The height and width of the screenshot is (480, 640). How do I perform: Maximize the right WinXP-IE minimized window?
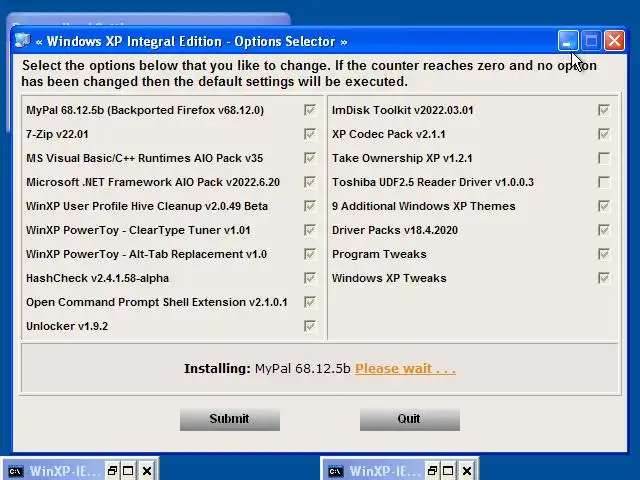click(x=448, y=471)
